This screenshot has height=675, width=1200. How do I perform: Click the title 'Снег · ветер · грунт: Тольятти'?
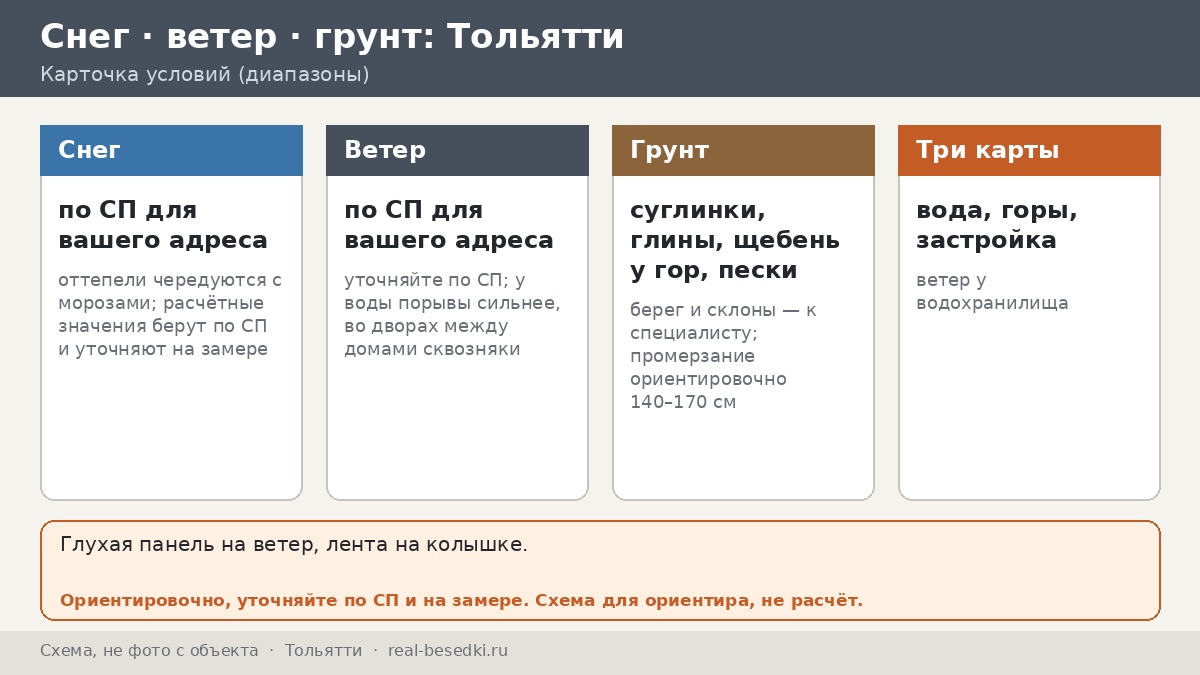(x=332, y=37)
